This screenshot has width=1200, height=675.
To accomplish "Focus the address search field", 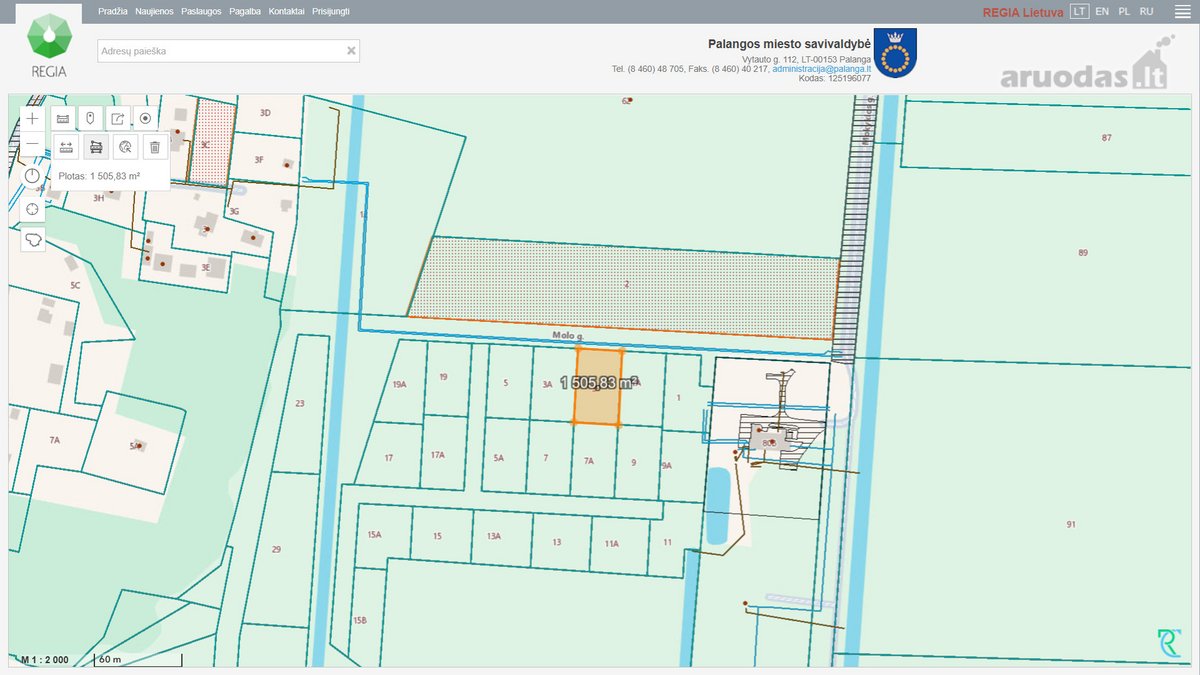I will (x=228, y=50).
